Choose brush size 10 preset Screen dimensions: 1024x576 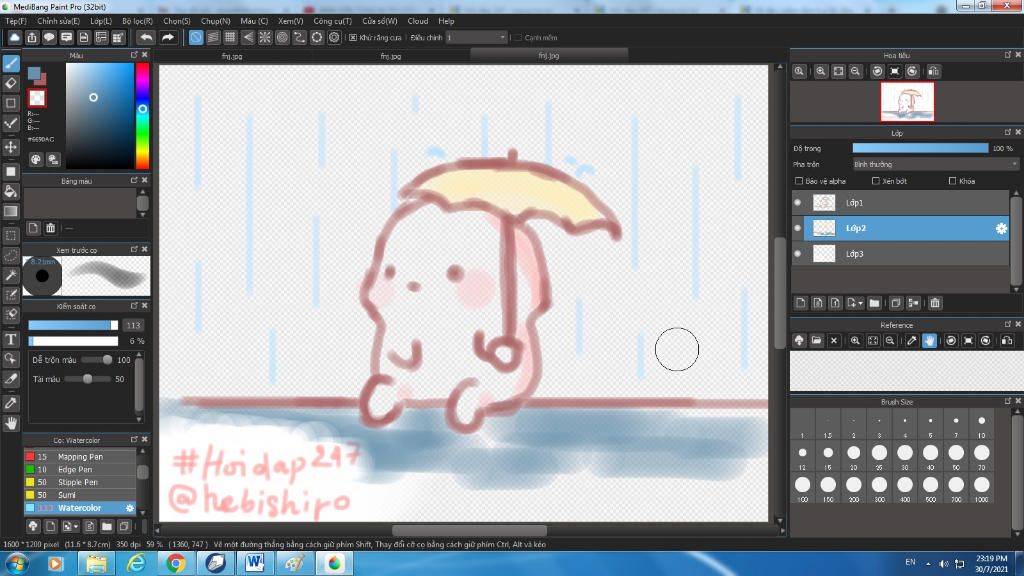point(981,425)
